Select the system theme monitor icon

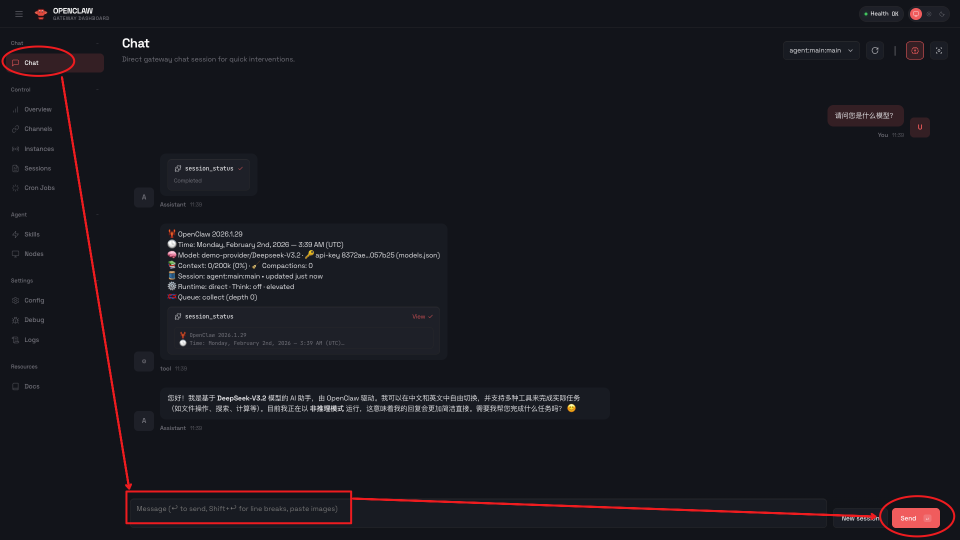915,14
